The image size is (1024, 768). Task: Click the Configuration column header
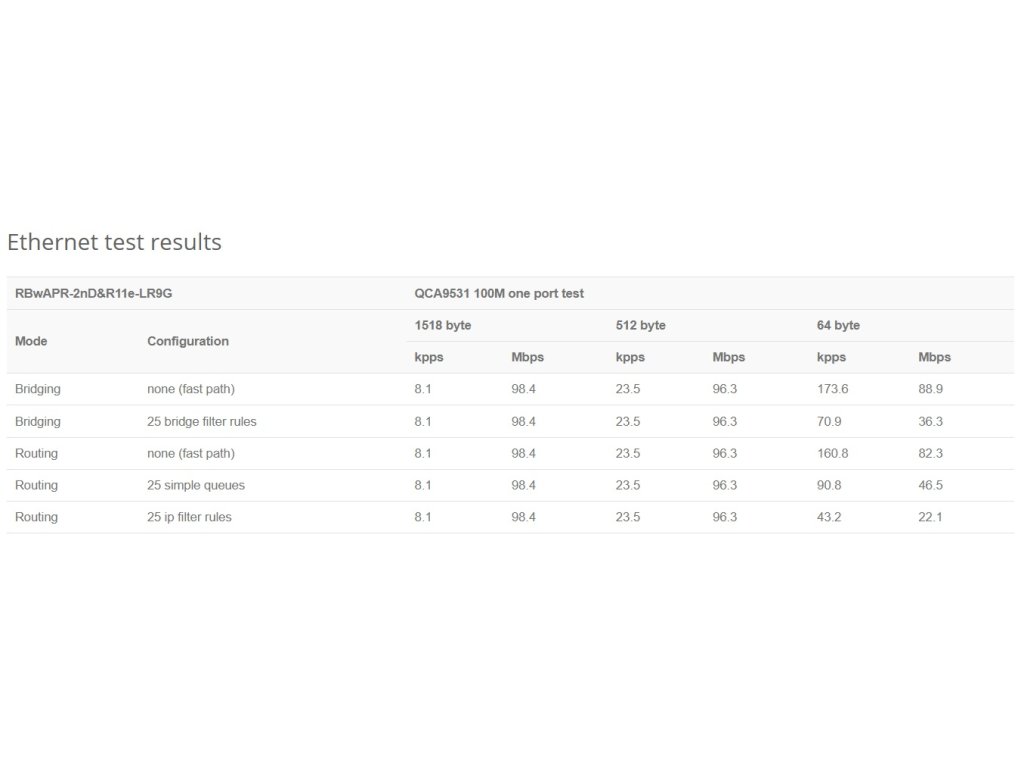[x=188, y=341]
